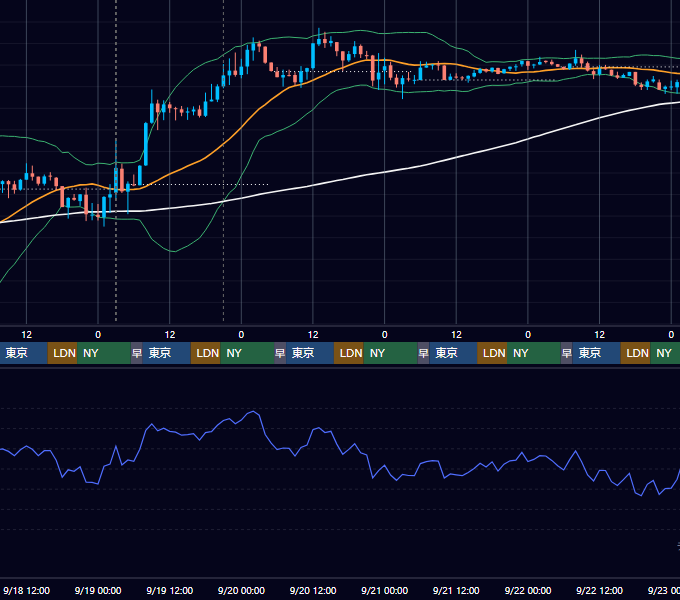Click the highest candle near 9/20 12:00
Screen dimensions: 680x600
319,40
